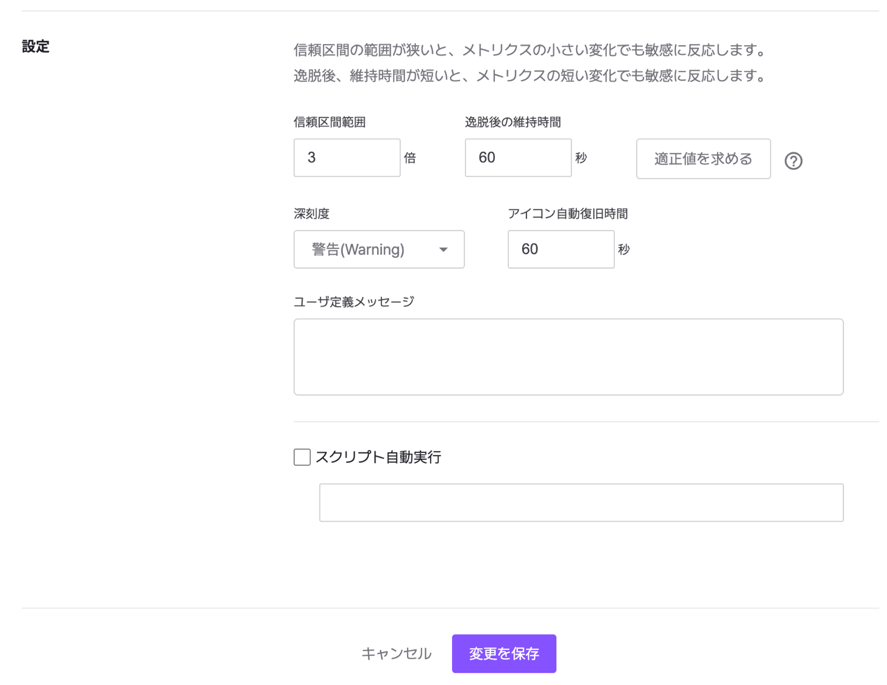Click the 倍 unit beside the confidence input
This screenshot has width=887, height=685.
pyautogui.click(x=410, y=158)
